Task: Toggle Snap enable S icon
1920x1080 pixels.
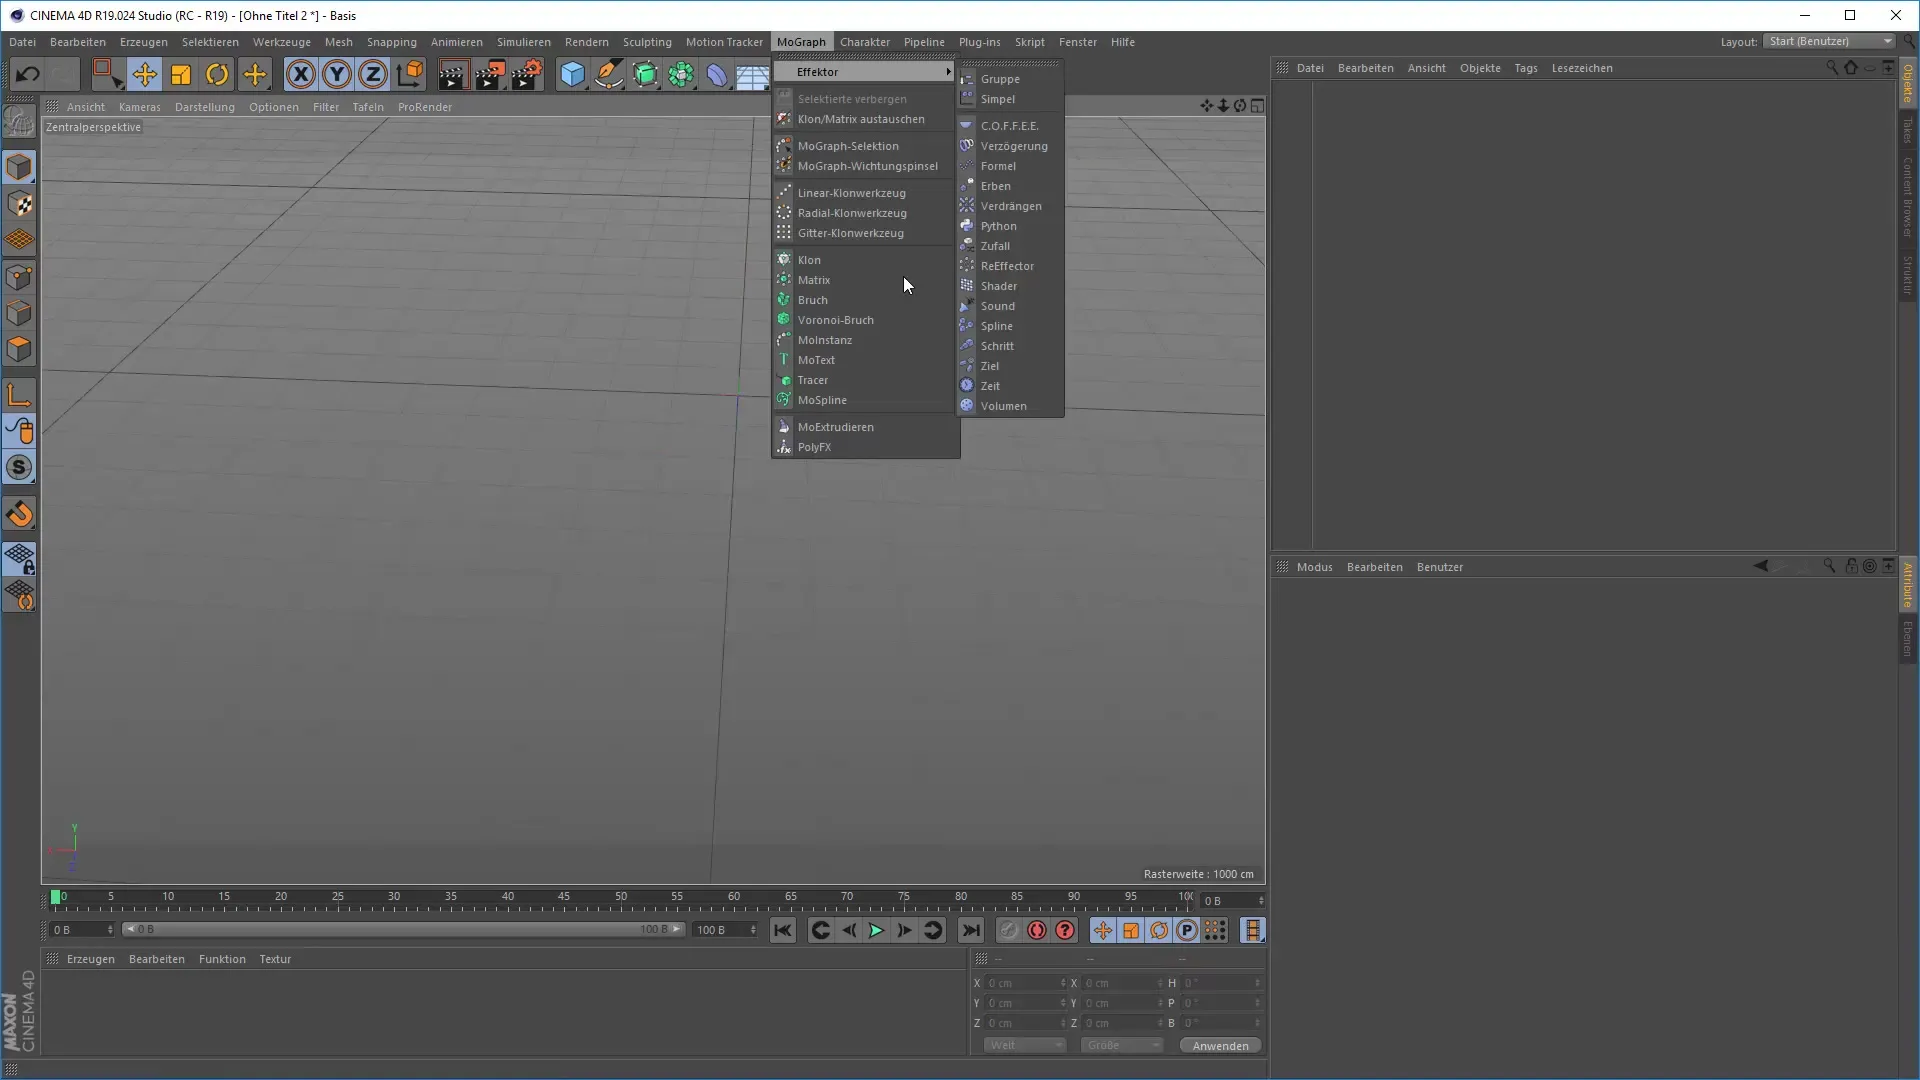Action: 19,467
